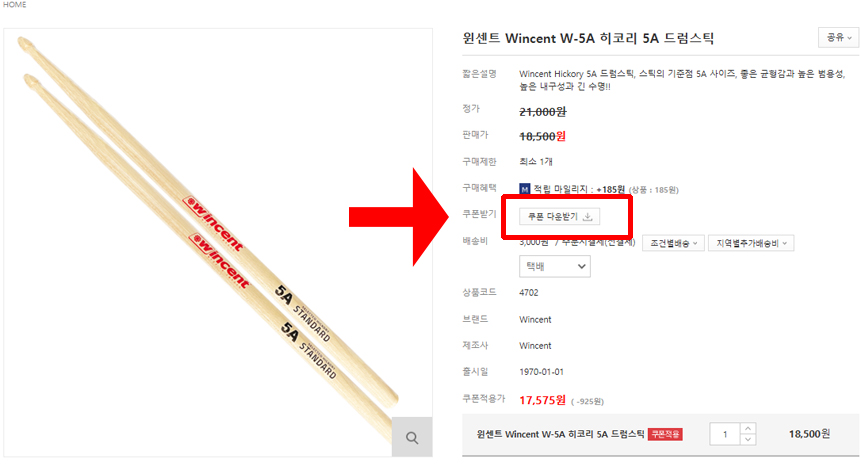
Task: Click the 18,500원 total price in order row
Action: point(809,434)
